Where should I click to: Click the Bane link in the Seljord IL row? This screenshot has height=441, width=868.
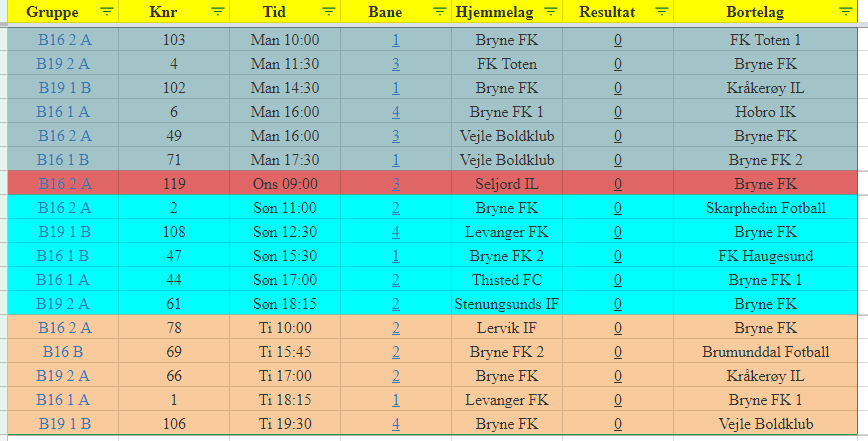coord(396,184)
